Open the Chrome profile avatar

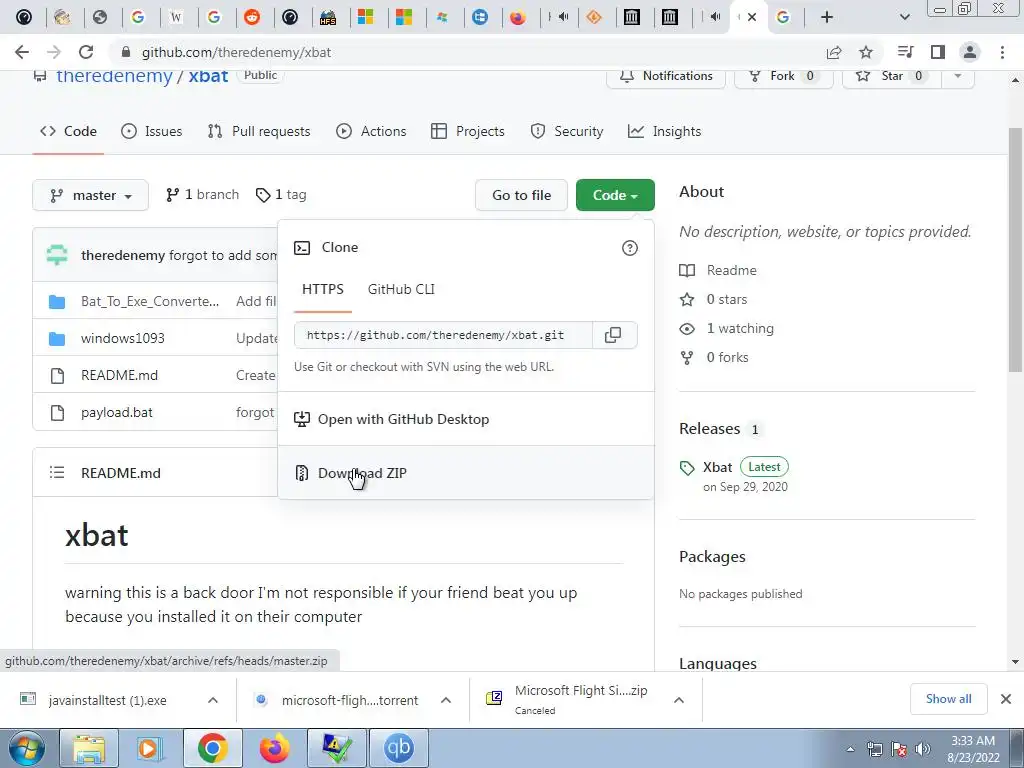tap(970, 52)
